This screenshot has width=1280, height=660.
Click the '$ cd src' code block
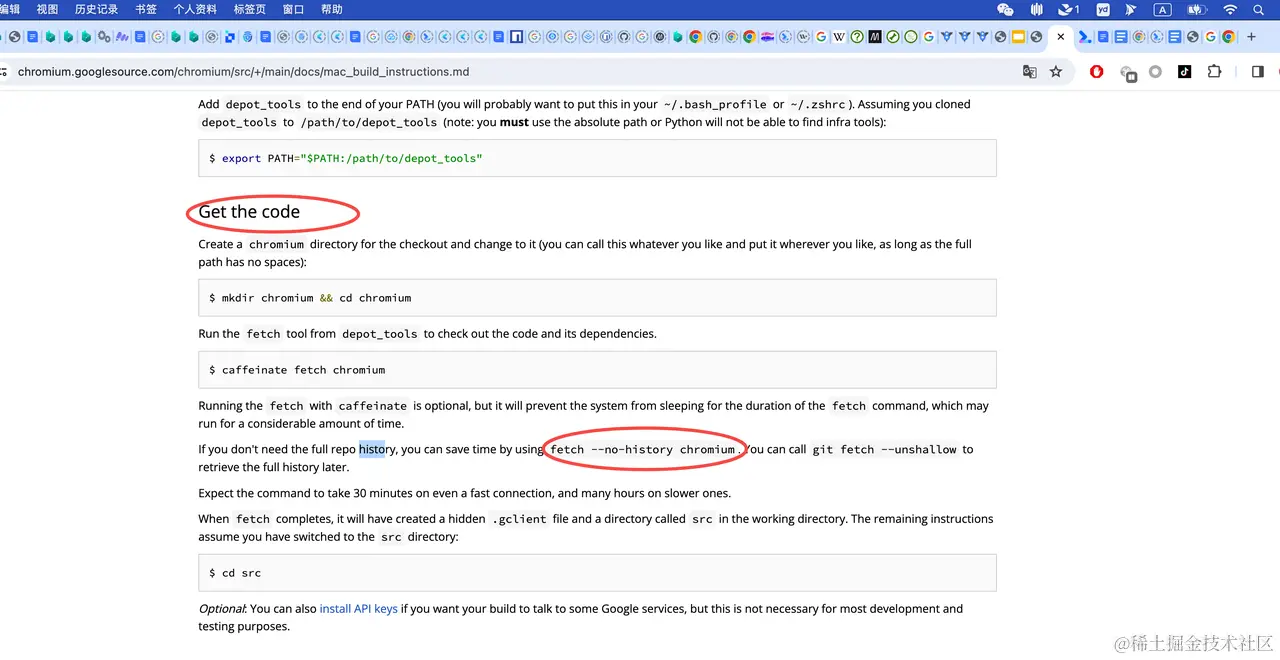click(597, 573)
